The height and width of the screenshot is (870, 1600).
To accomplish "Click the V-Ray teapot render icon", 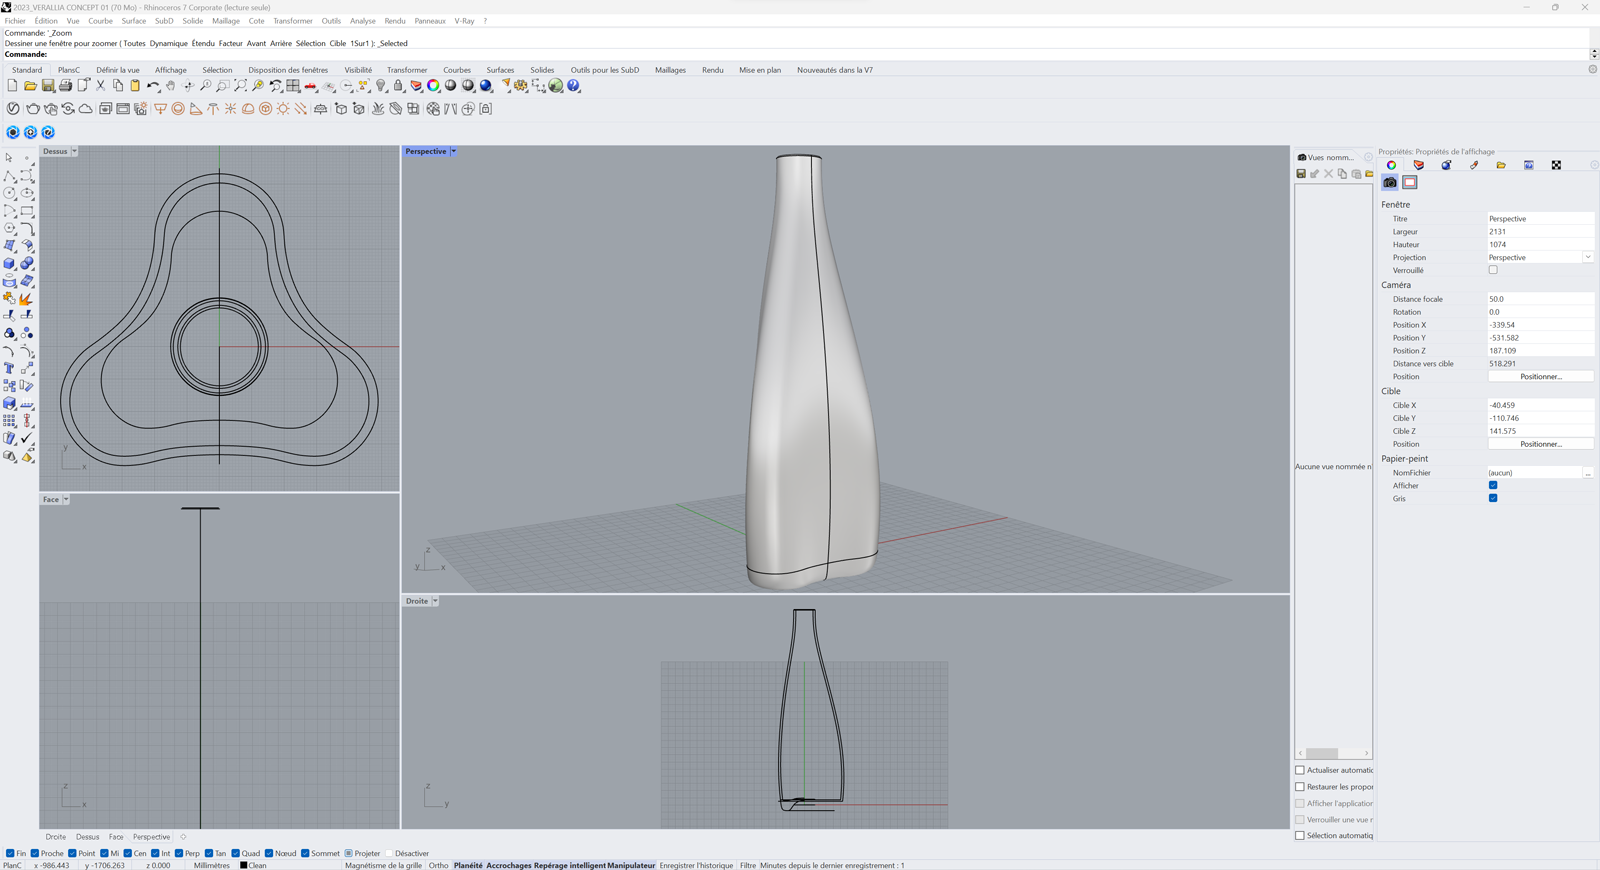I will pos(33,109).
